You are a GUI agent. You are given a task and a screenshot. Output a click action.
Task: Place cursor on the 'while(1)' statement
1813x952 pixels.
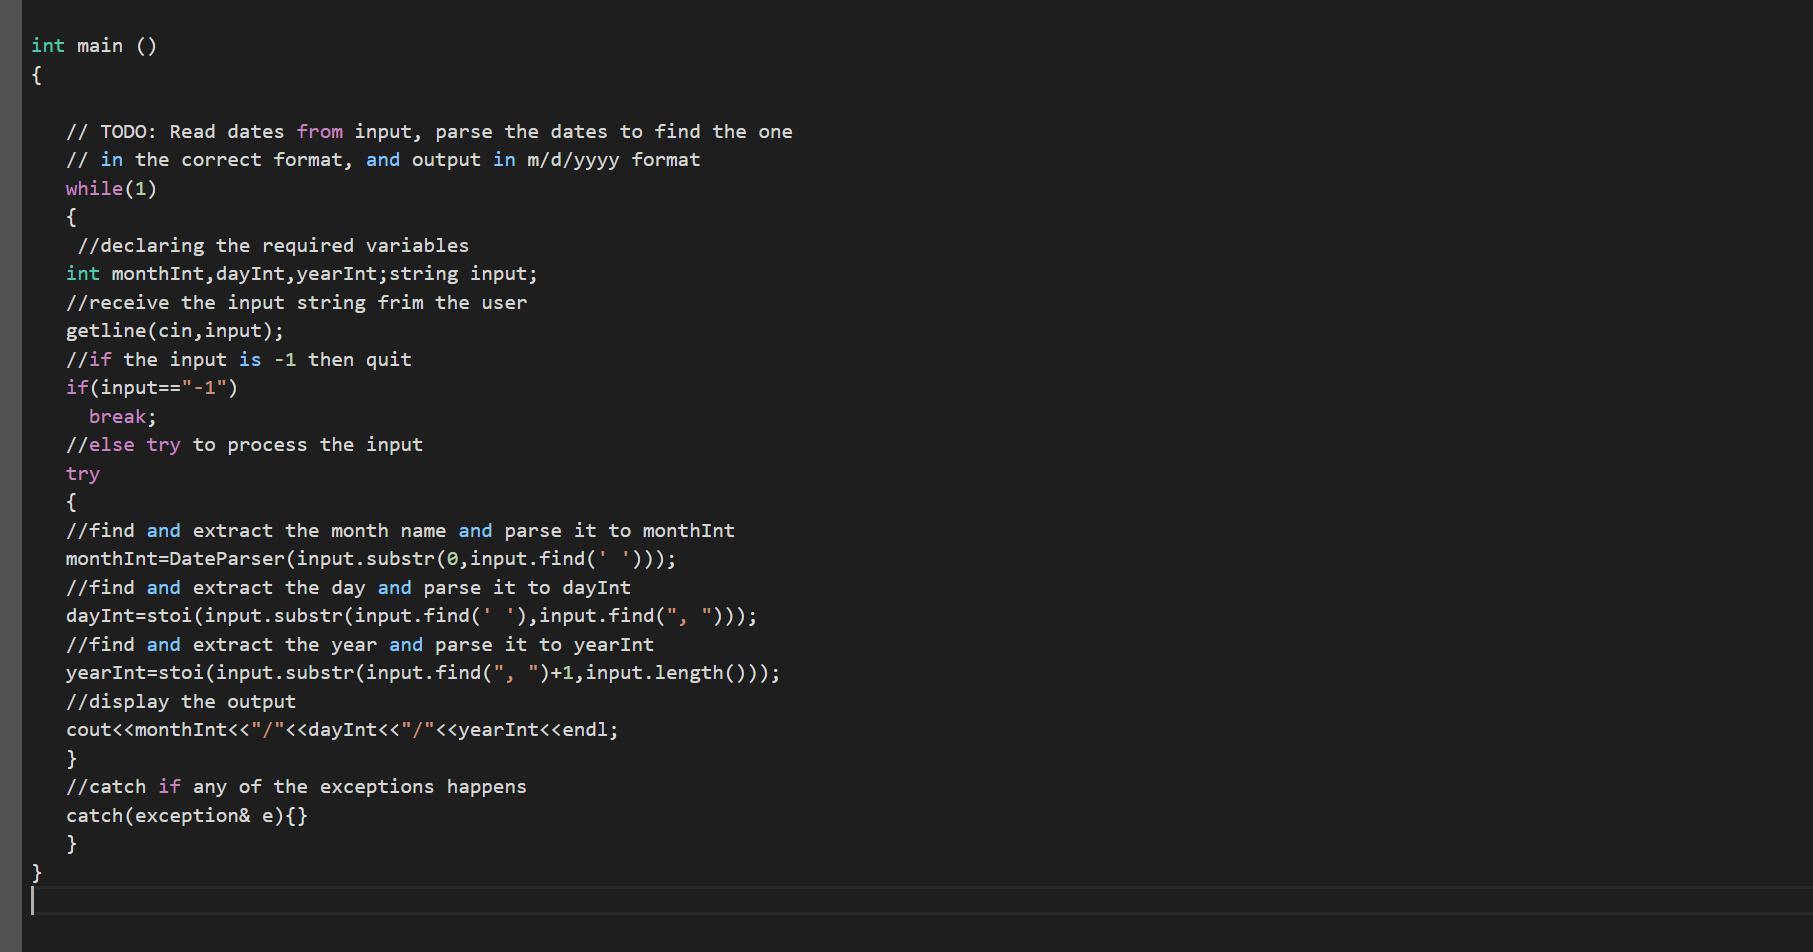[111, 189]
